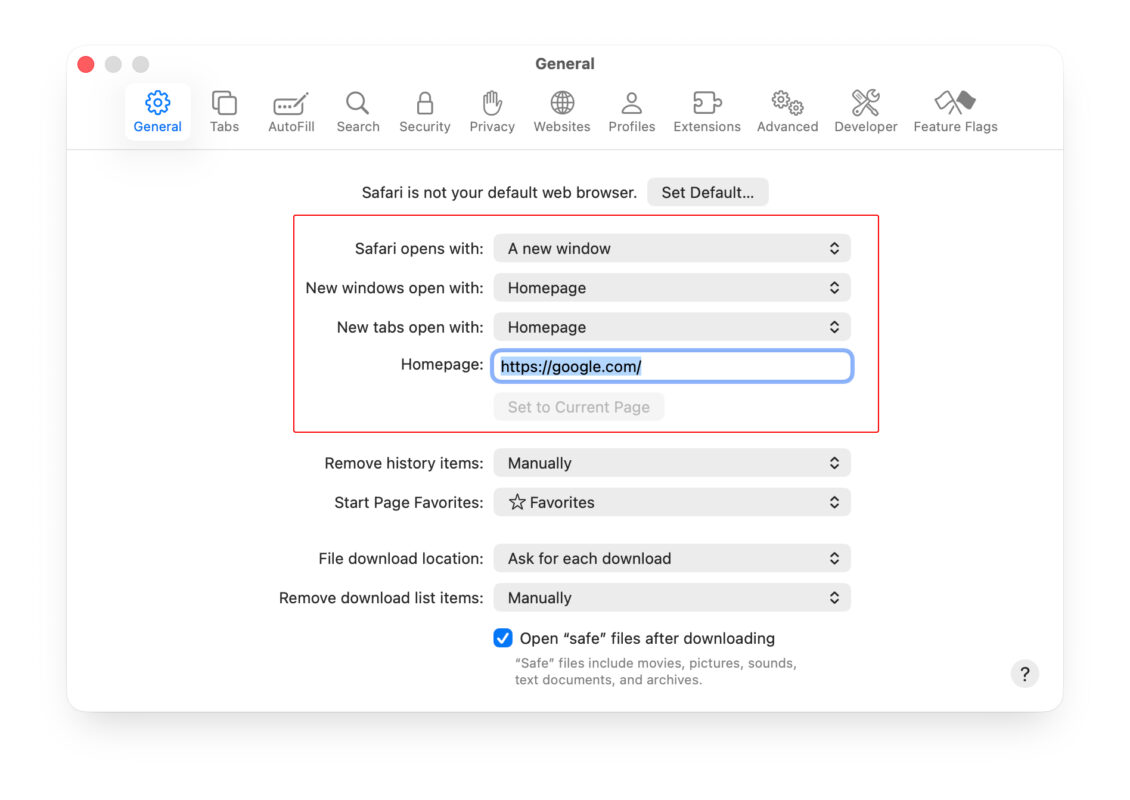This screenshot has width=1130, height=800.
Task: Switch to the Developer tab
Action: (866, 111)
